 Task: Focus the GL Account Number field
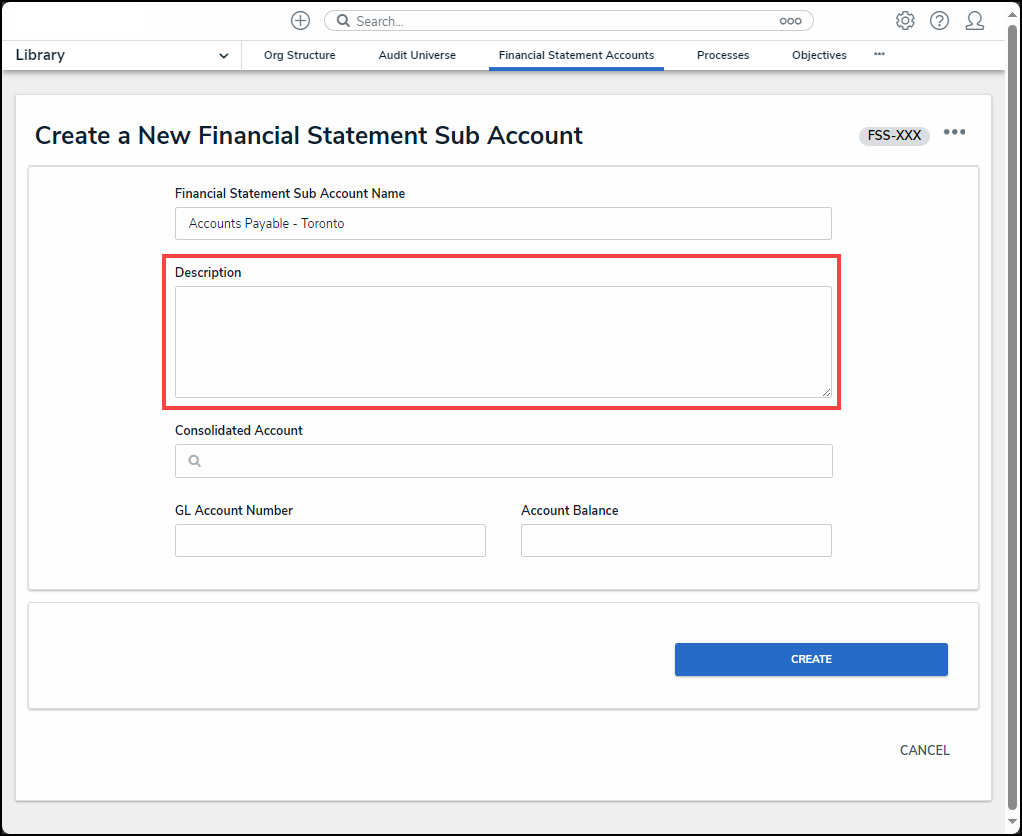pyautogui.click(x=330, y=541)
